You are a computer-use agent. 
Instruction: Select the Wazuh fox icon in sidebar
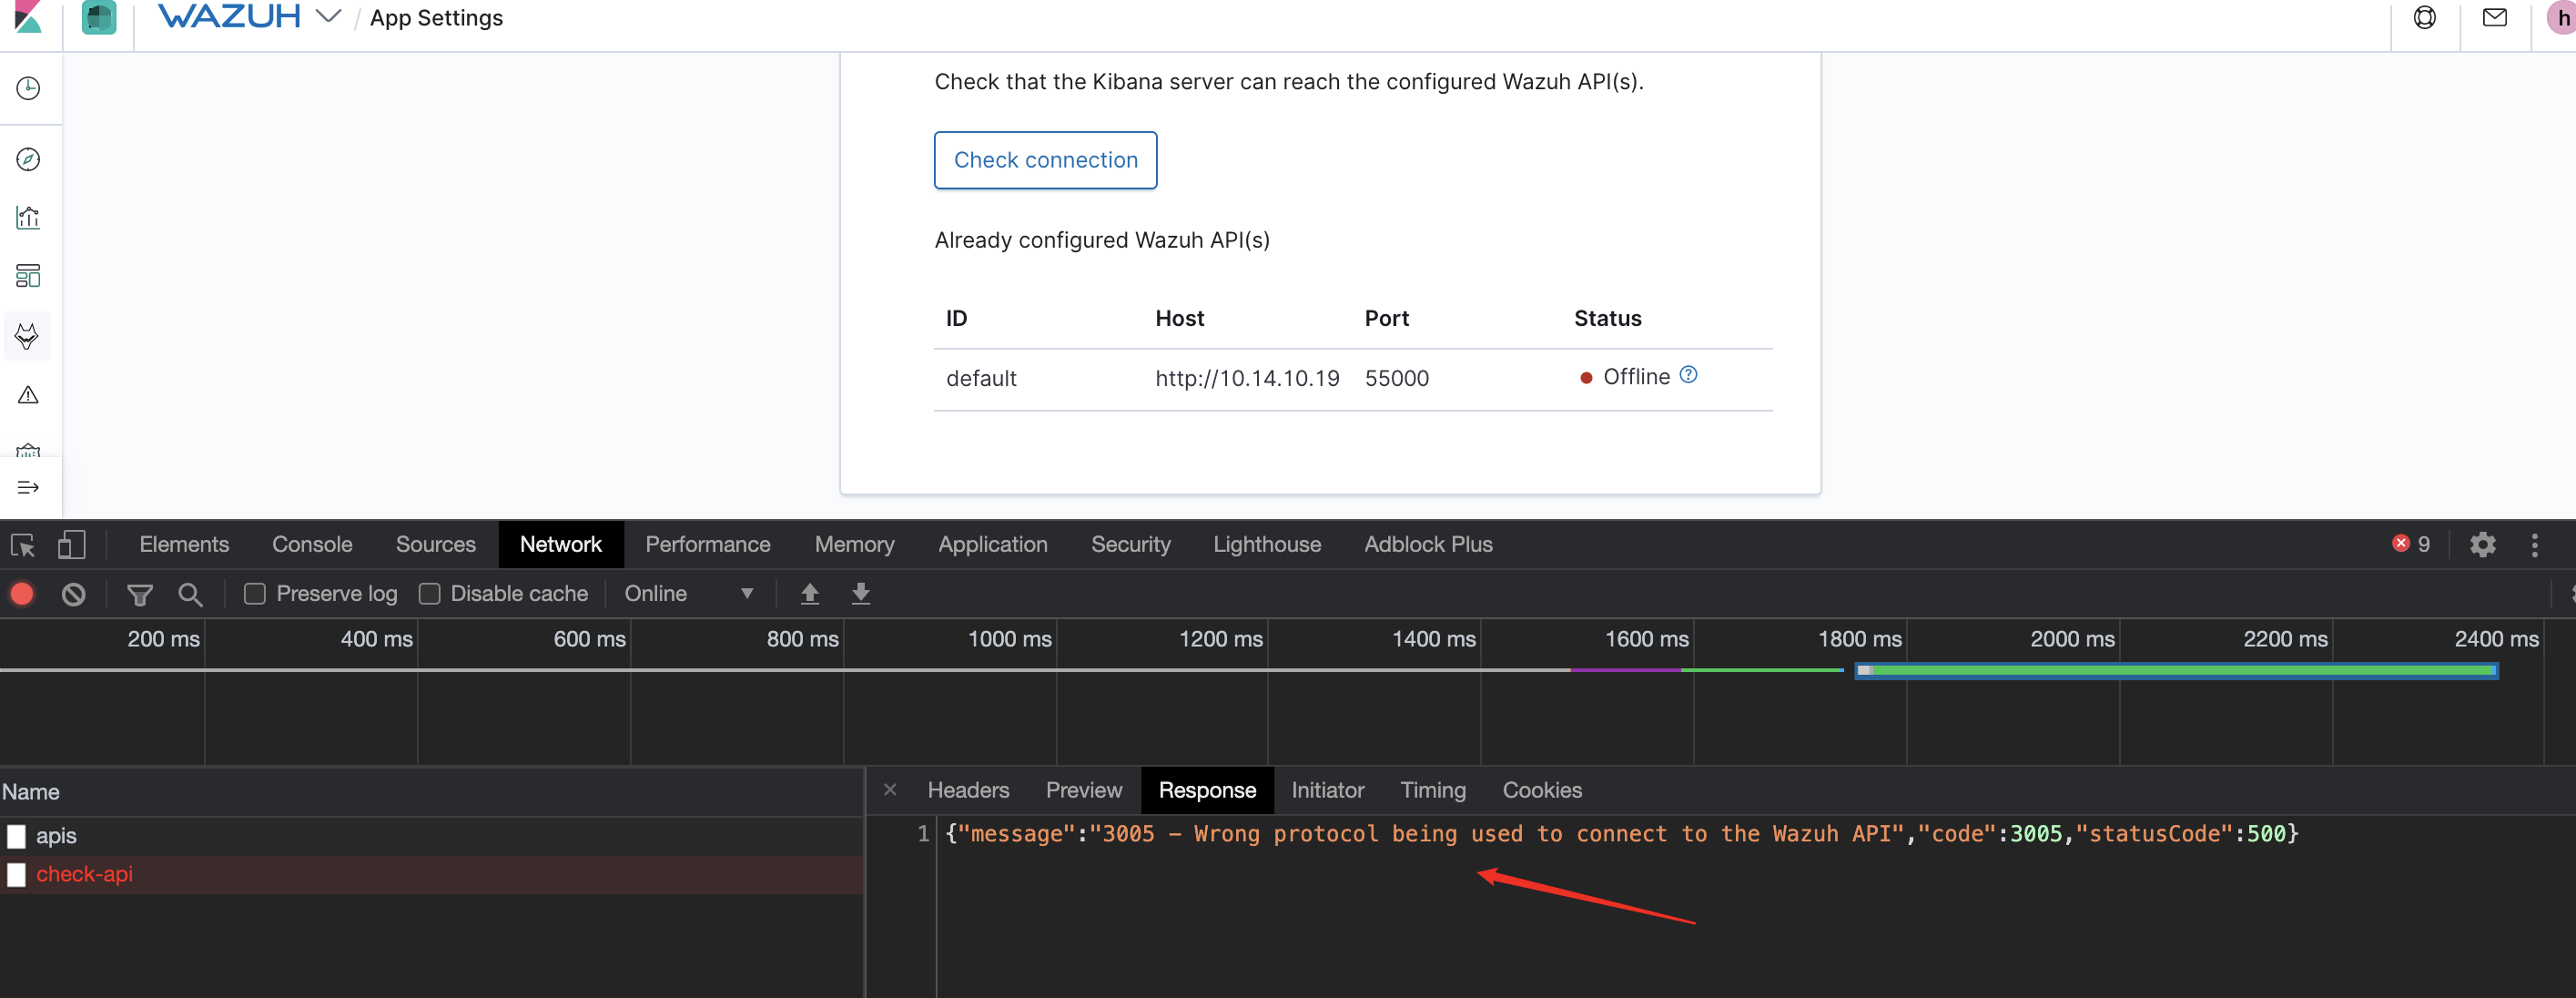28,336
